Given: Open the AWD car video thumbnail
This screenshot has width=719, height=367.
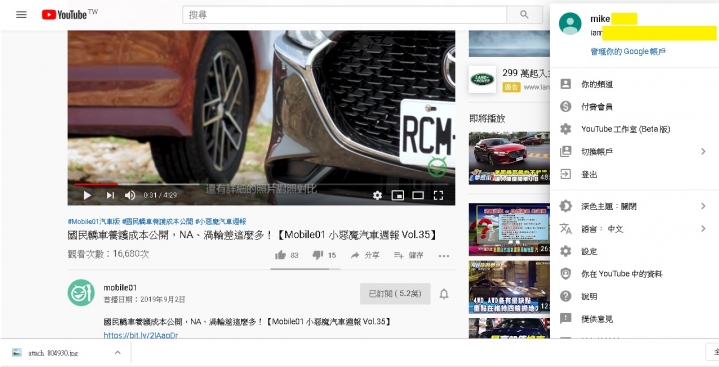Looking at the screenshot, I should click(x=509, y=287).
